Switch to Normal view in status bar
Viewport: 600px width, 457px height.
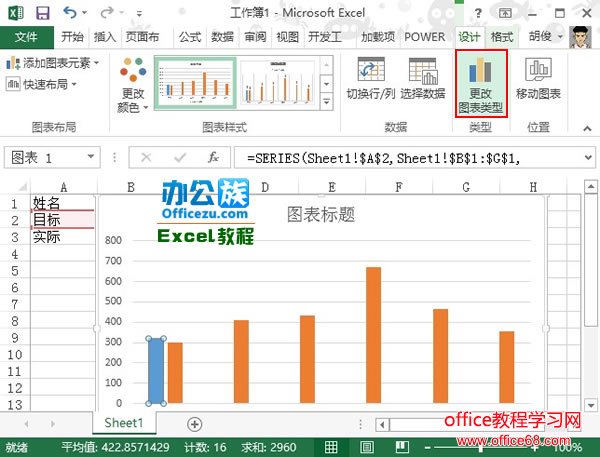331,447
